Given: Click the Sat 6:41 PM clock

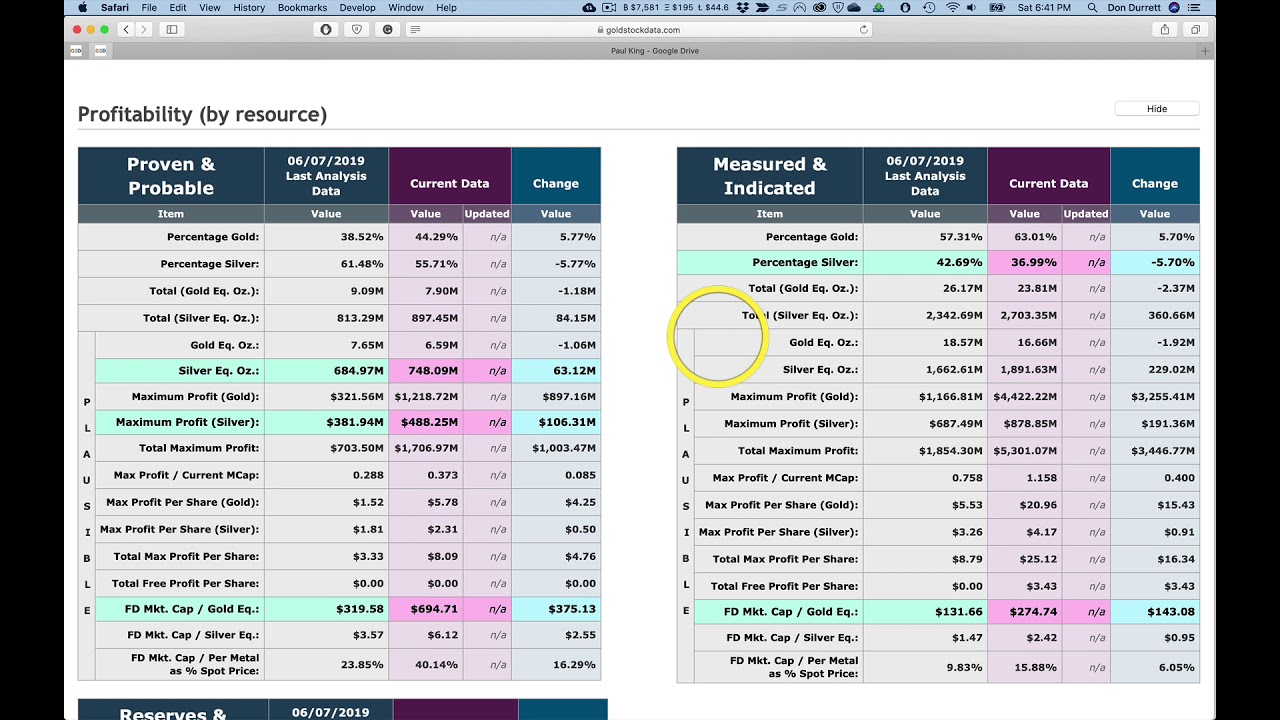Looking at the screenshot, I should 1044,7.
